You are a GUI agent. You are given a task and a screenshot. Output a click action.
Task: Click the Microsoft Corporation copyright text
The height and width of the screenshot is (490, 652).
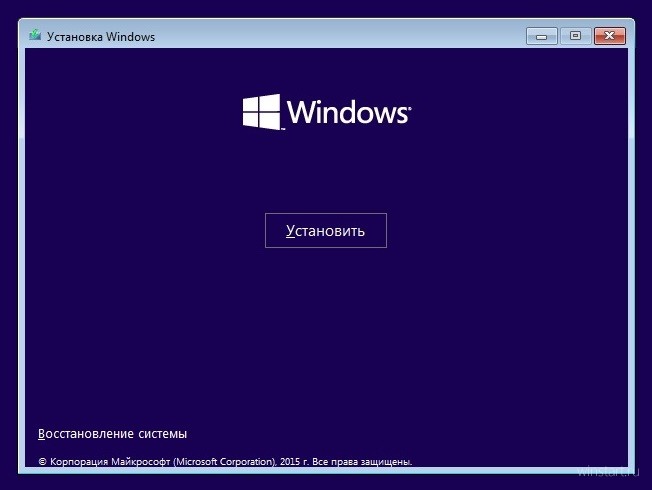pyautogui.click(x=225, y=462)
